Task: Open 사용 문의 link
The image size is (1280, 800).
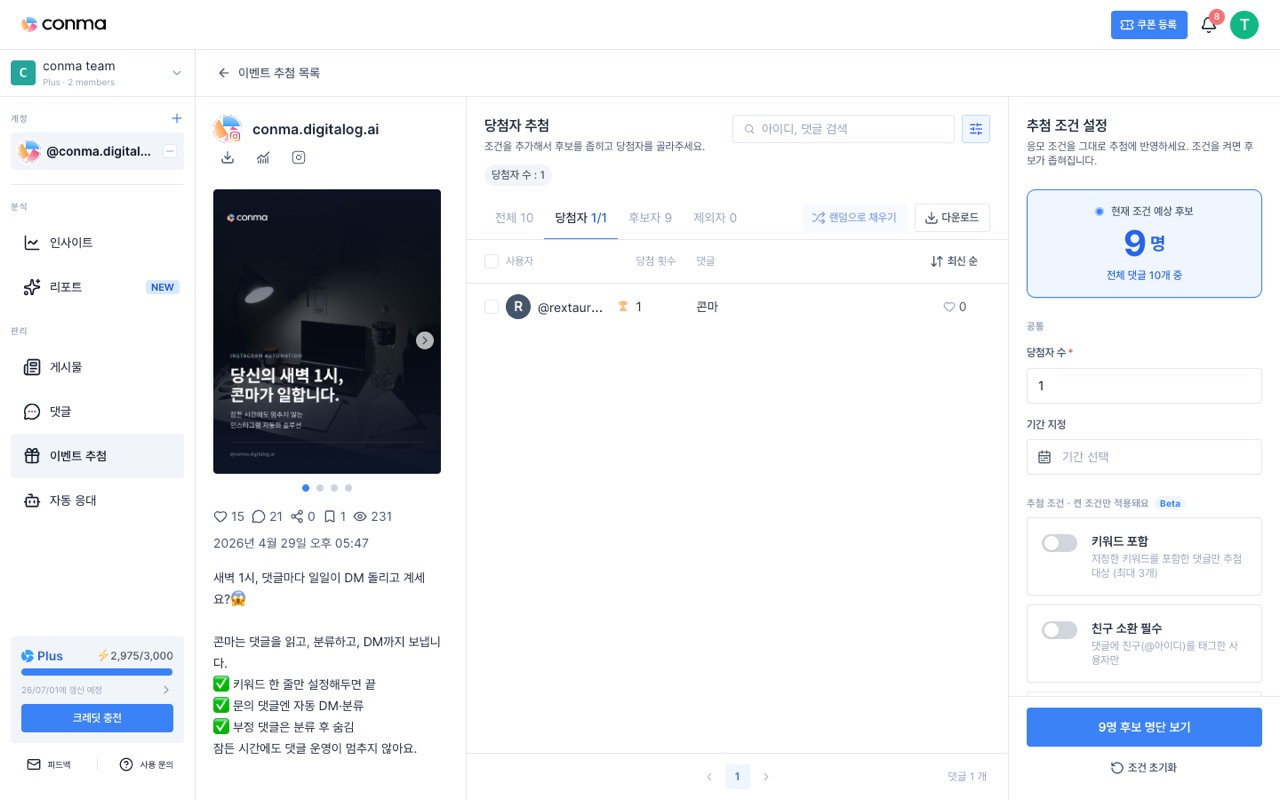Action: pos(146,764)
